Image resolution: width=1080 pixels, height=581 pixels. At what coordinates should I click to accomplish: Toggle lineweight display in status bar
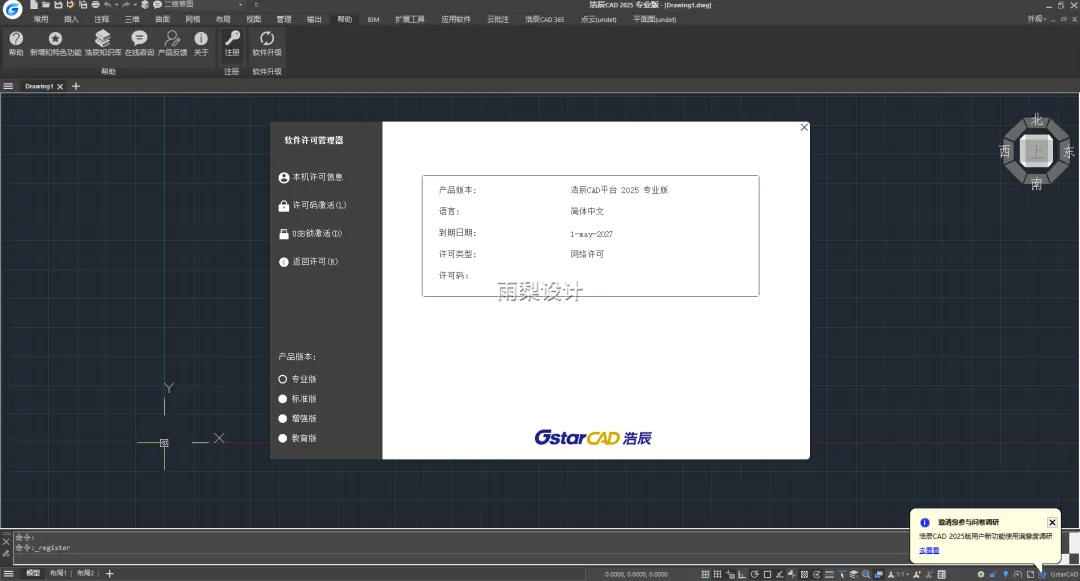point(829,574)
